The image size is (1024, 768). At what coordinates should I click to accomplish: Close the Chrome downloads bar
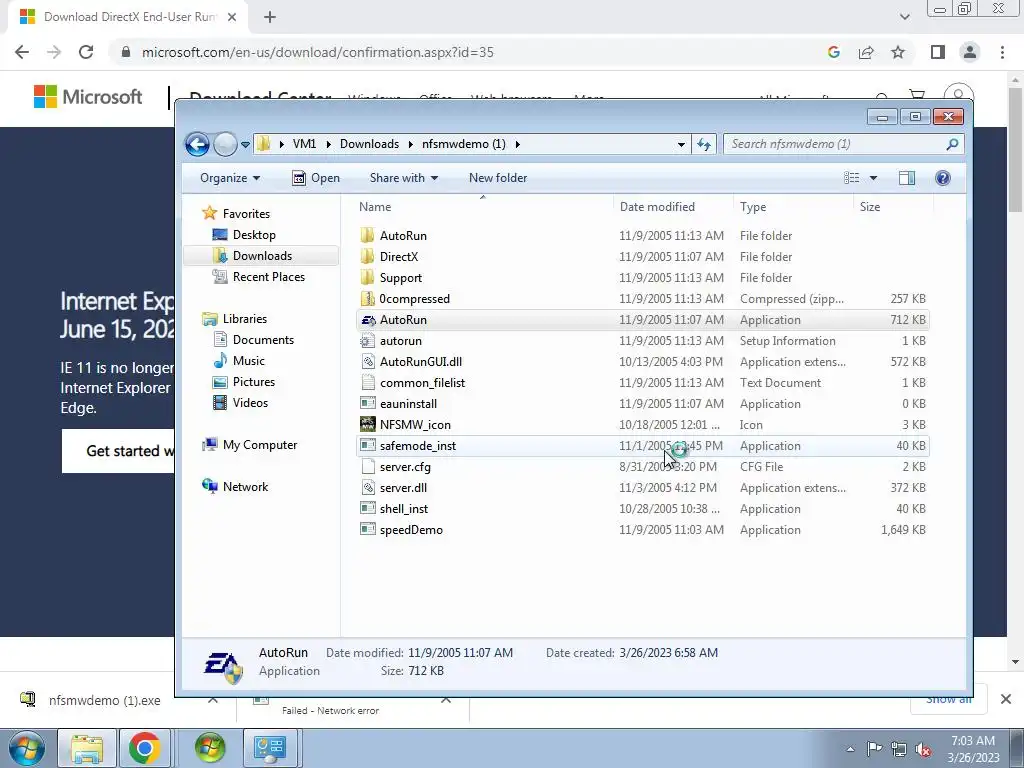click(x=1006, y=699)
